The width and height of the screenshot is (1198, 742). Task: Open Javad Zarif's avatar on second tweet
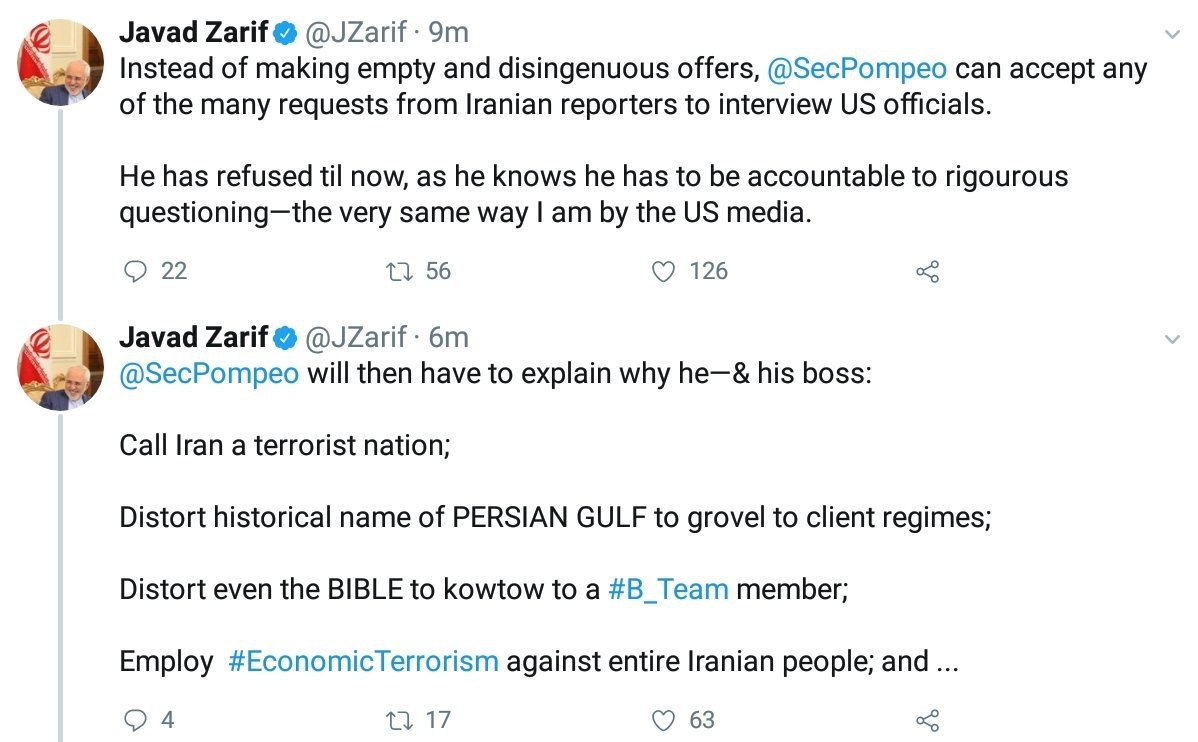61,366
